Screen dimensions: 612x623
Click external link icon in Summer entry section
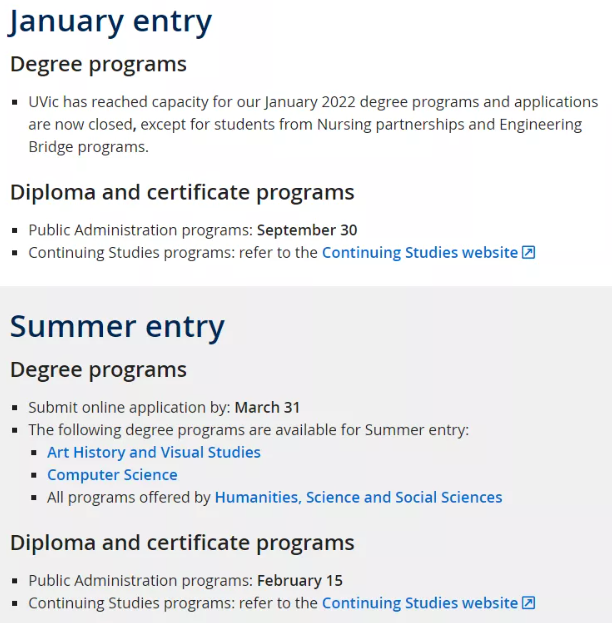(x=528, y=603)
